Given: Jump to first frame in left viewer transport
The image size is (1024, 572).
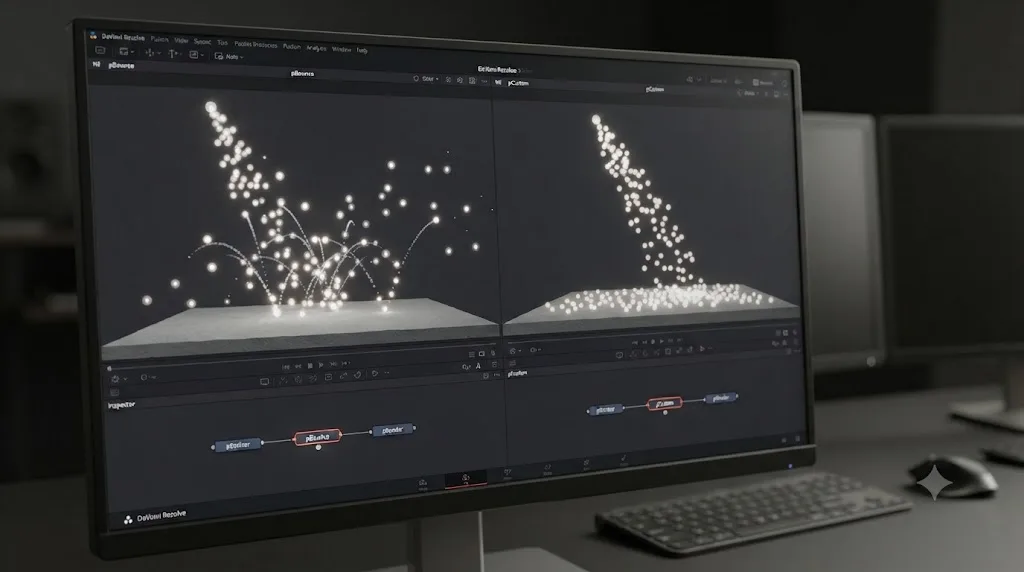Looking at the screenshot, I should [x=286, y=366].
